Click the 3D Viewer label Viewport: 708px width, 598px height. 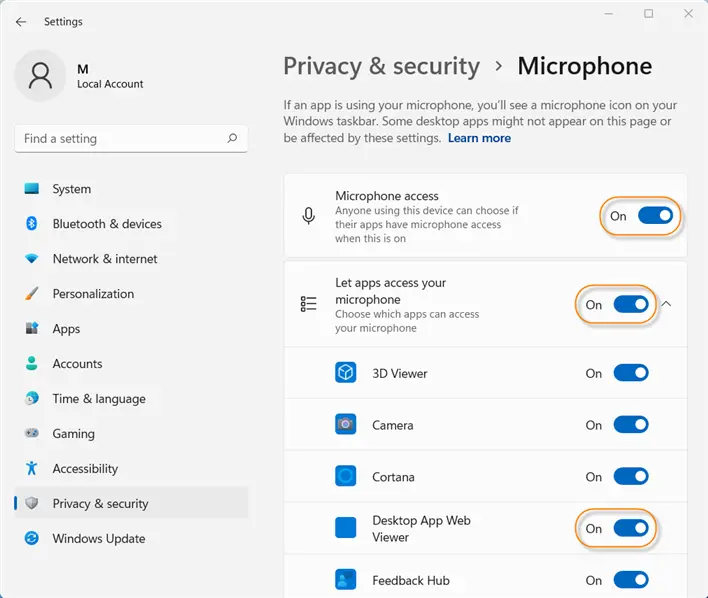point(400,374)
